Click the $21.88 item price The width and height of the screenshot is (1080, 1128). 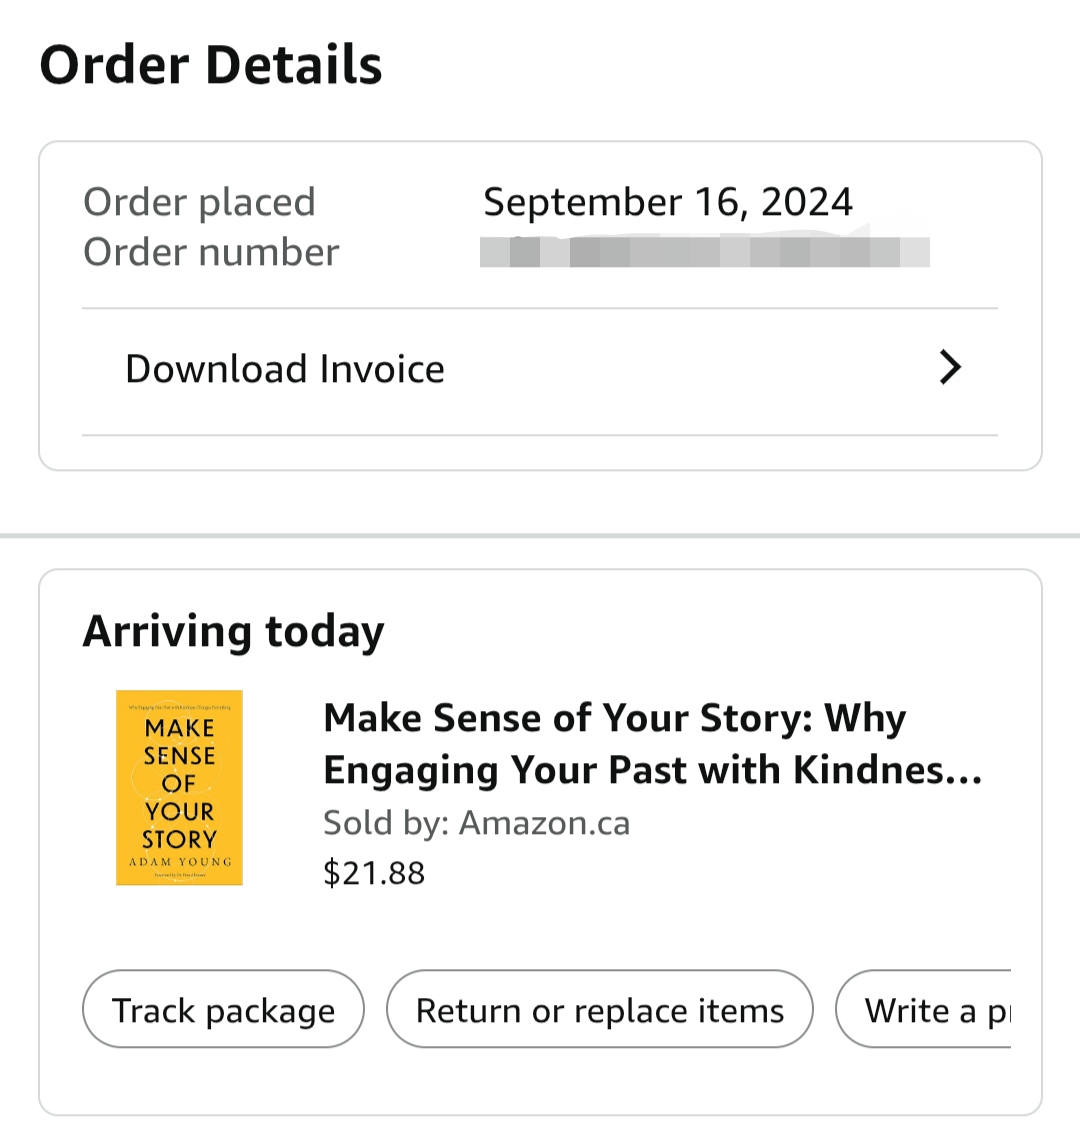pos(374,873)
